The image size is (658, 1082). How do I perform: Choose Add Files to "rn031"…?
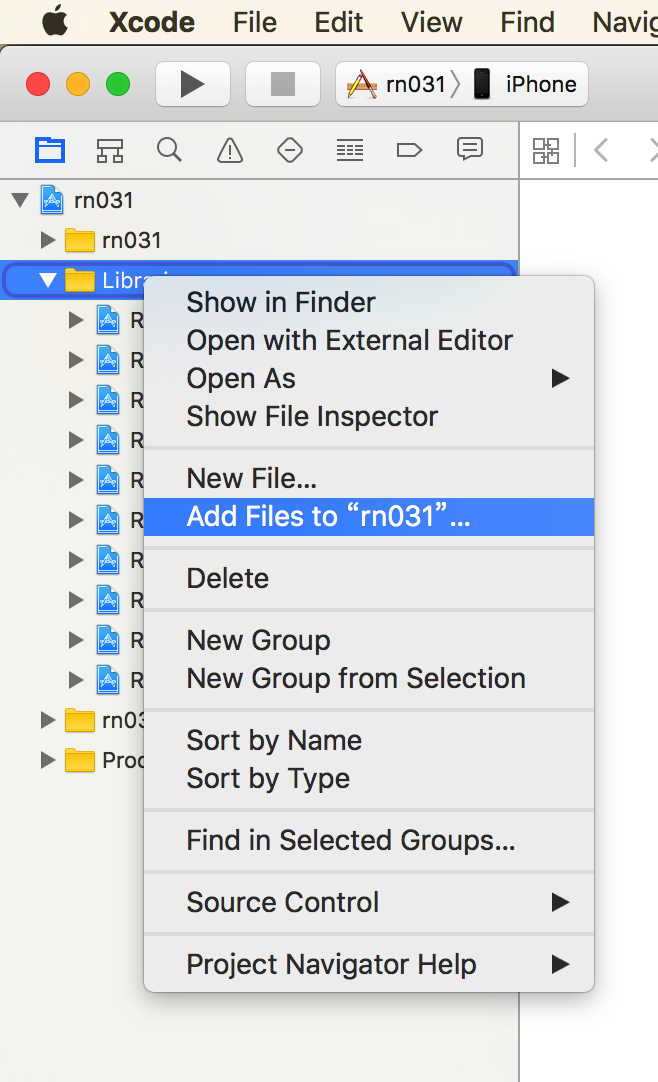328,517
